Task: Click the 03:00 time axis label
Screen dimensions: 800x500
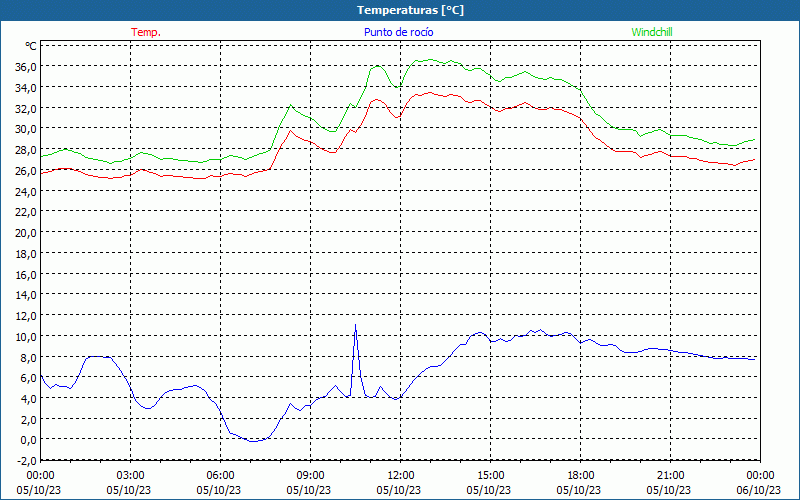Action: tap(131, 476)
